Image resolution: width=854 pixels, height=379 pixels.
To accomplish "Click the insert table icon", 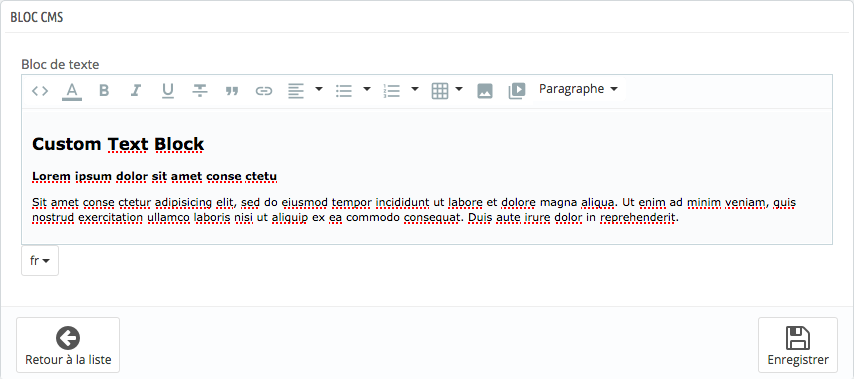I will (440, 91).
